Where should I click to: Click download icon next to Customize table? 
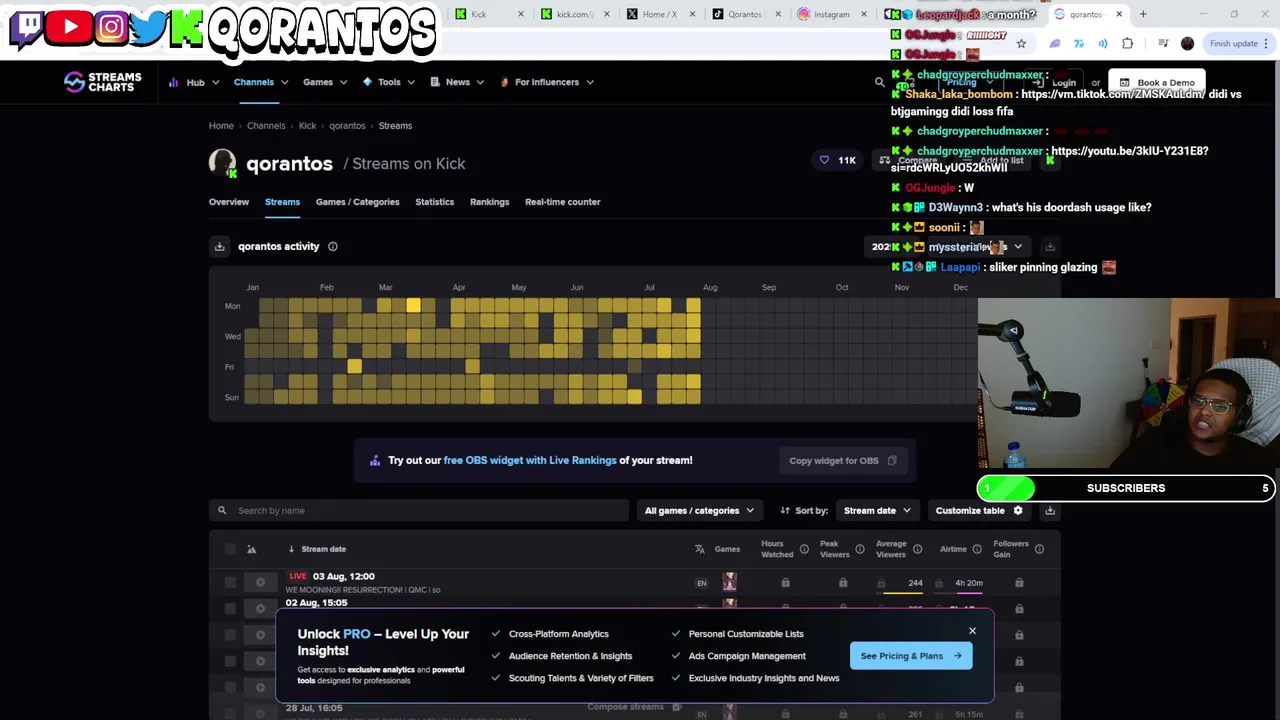[x=1050, y=511]
